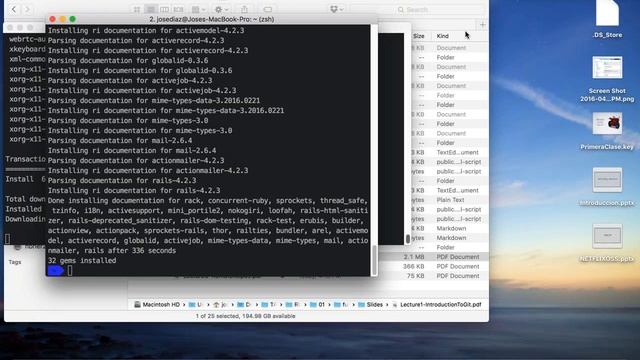Image resolution: width=640 pixels, height=360 pixels.
Task: Select PrimeraClase.key on the desktop
Action: point(607,131)
